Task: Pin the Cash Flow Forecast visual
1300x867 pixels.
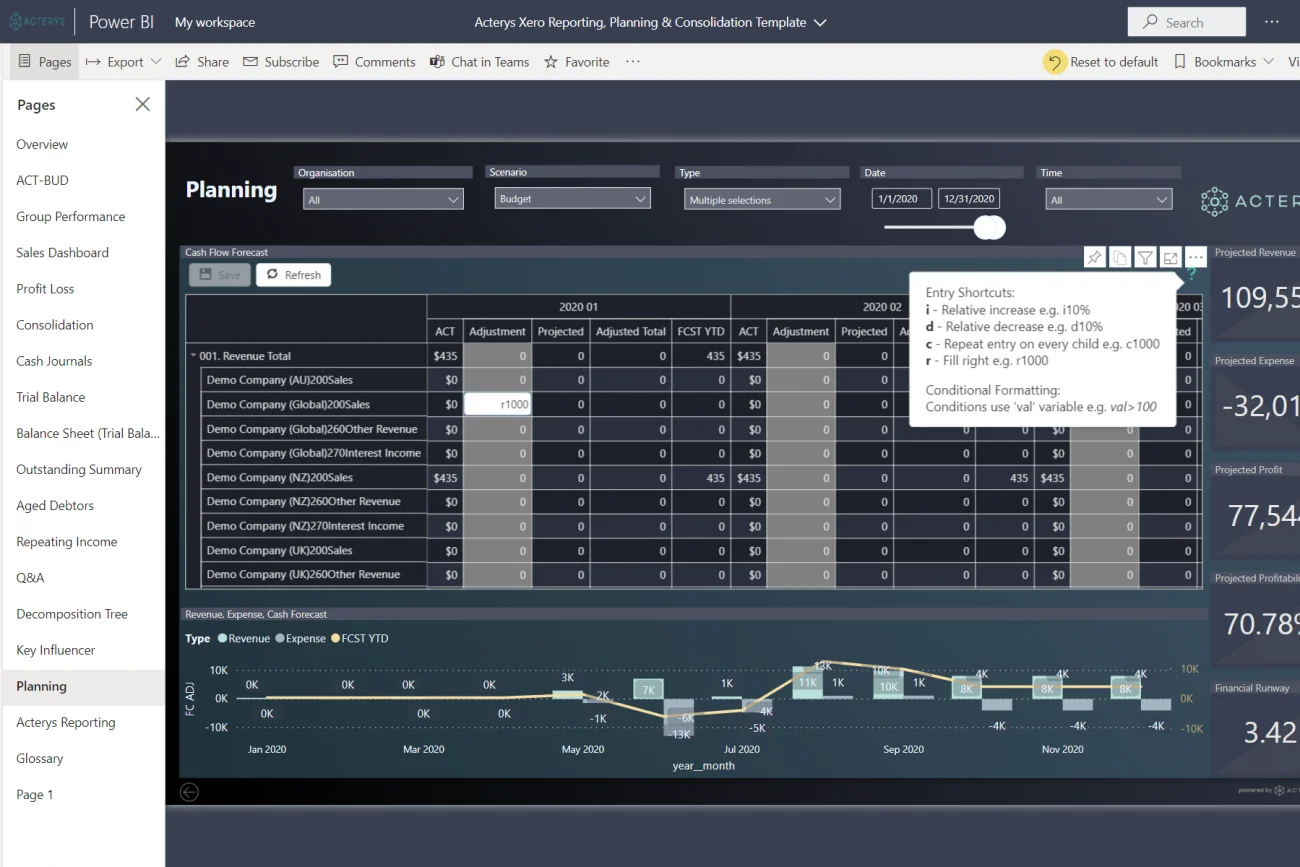Action: click(x=1094, y=258)
